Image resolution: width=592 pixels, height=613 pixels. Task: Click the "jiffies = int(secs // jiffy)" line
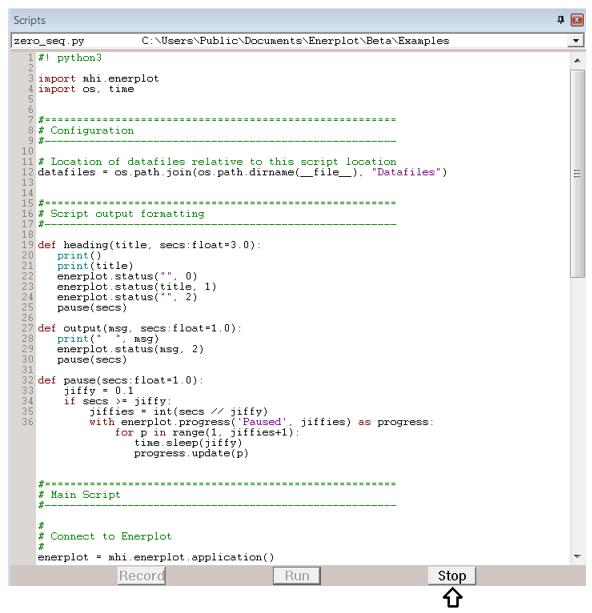click(x=179, y=412)
